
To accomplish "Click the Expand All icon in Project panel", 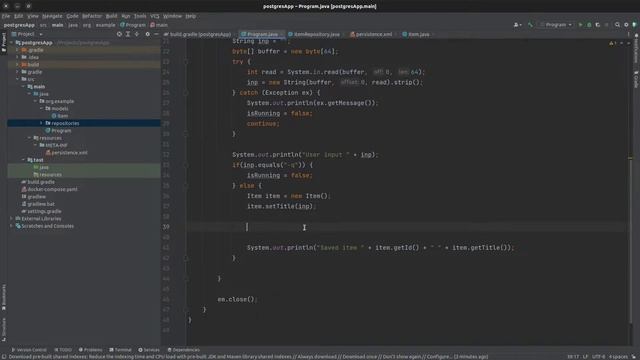I will [x=128, y=34].
